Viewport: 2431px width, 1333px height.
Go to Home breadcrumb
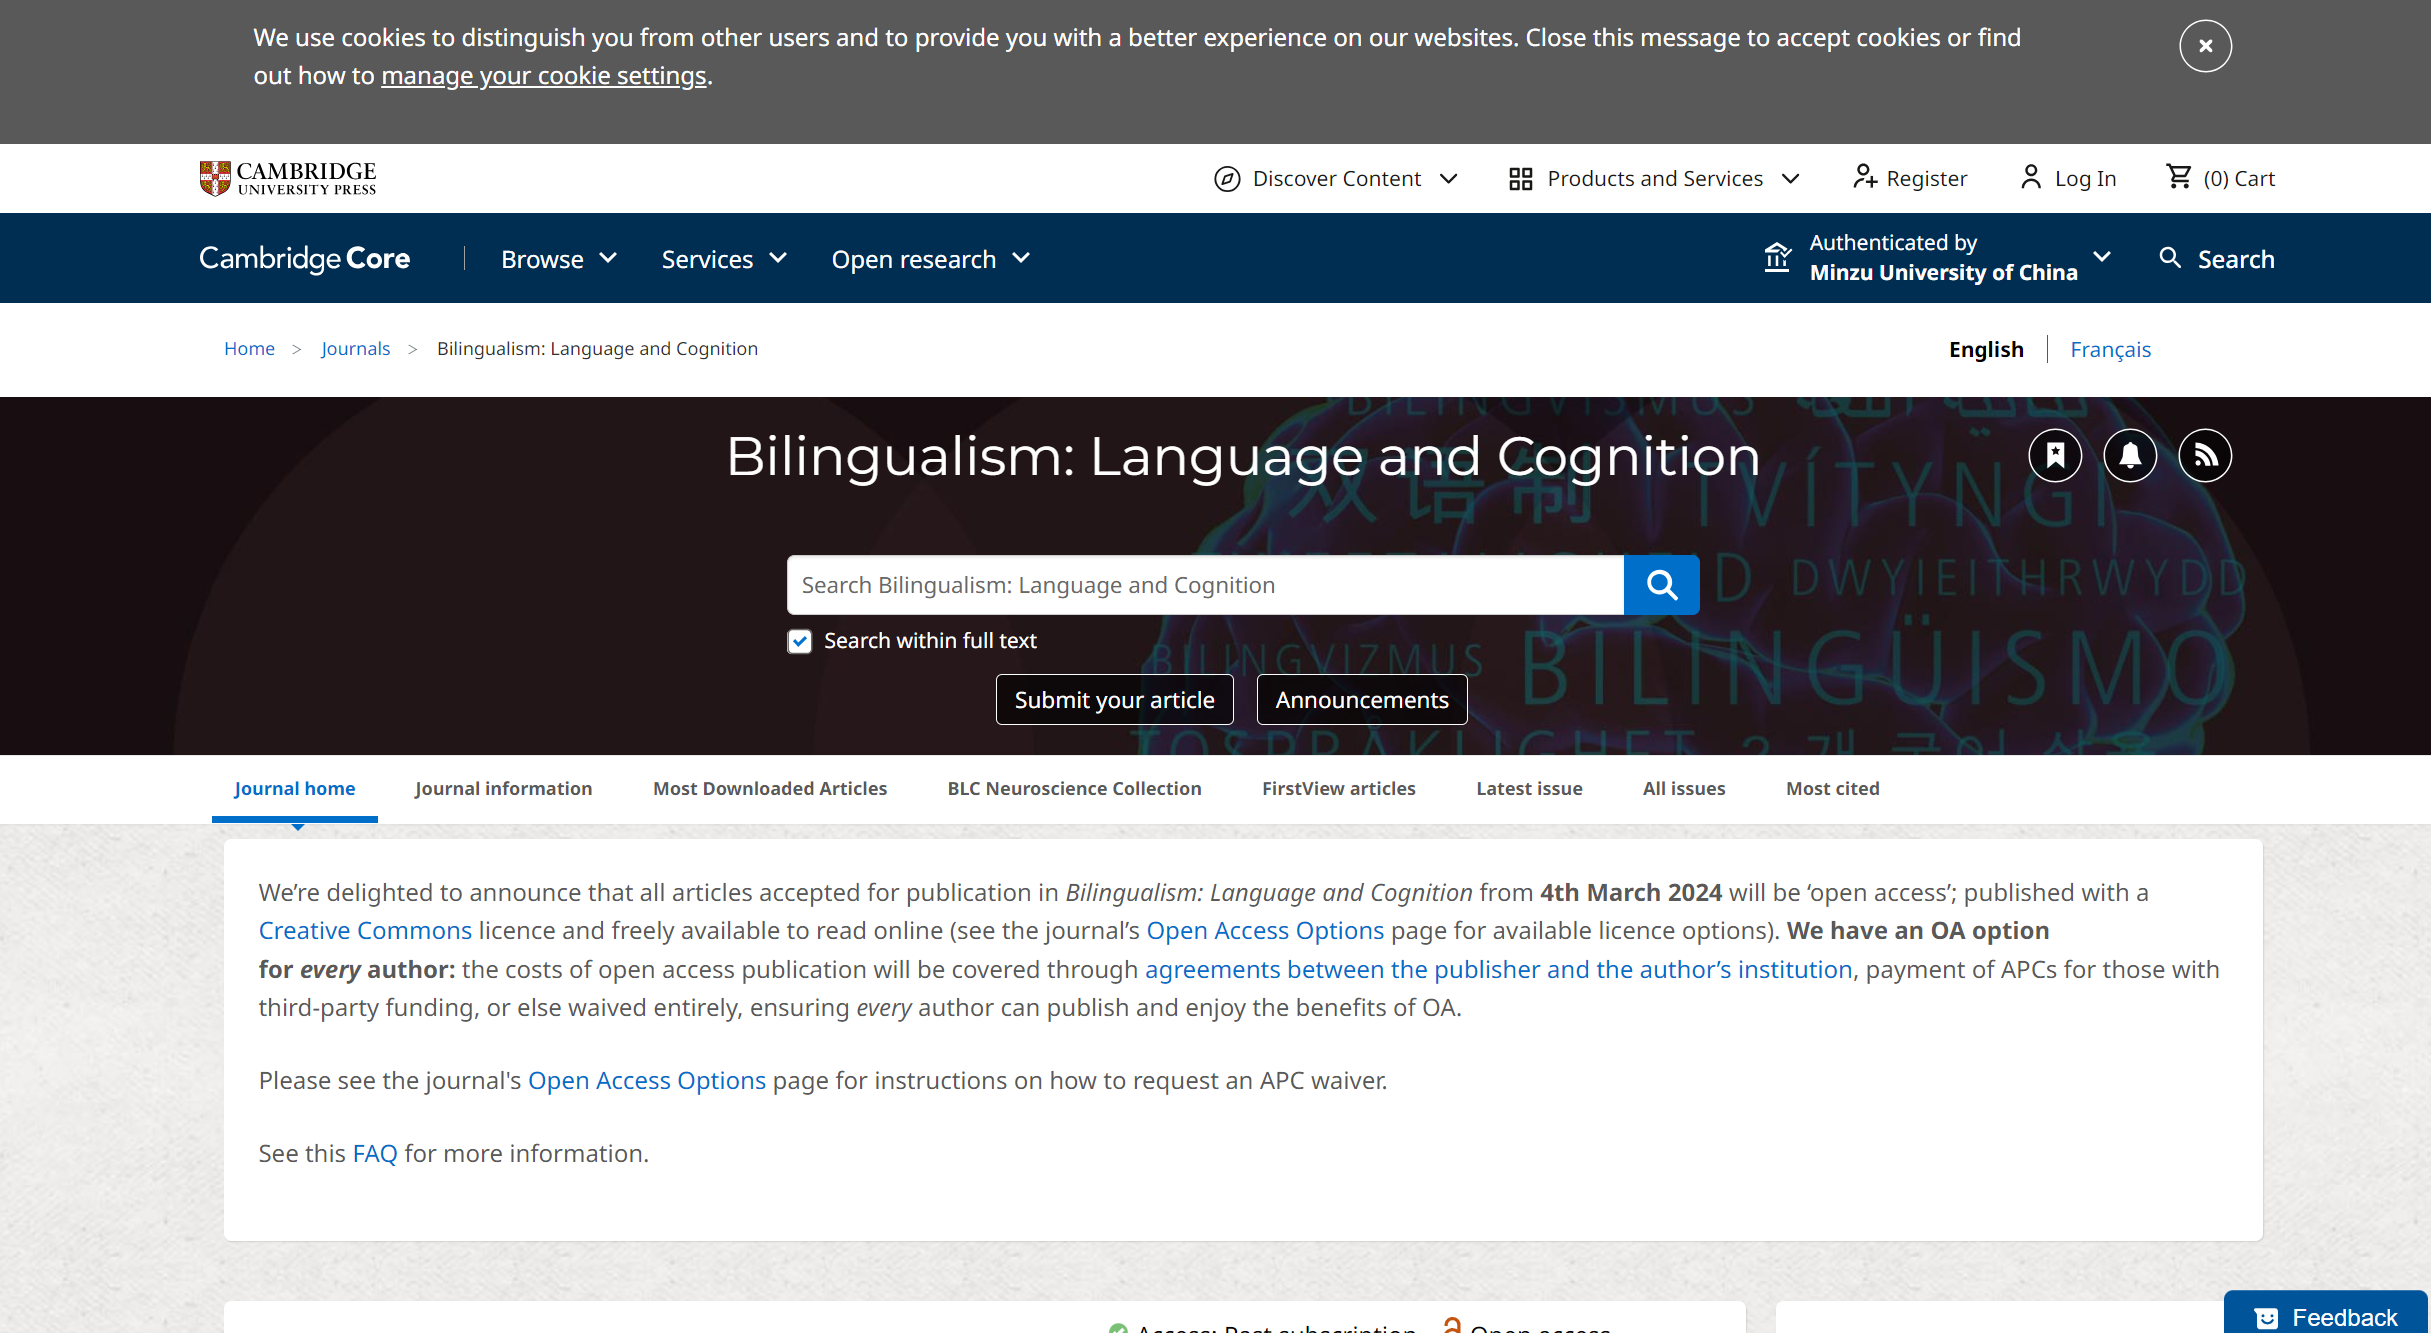click(249, 348)
